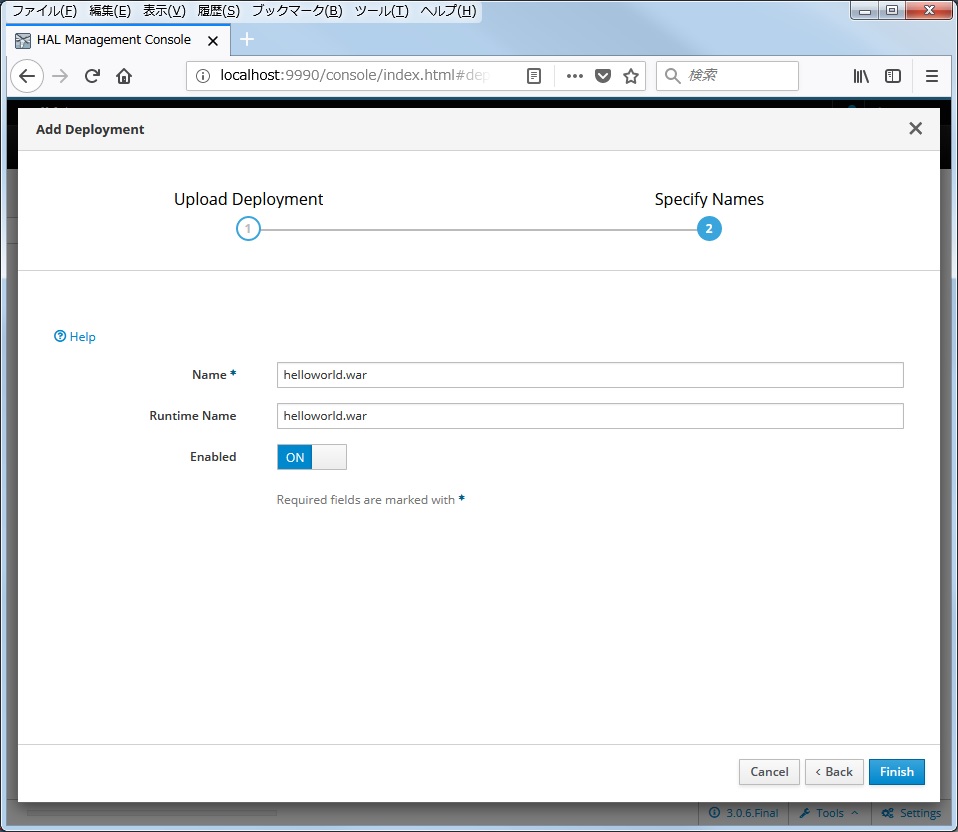Expand the Tools dropdown in status bar
Image resolution: width=958 pixels, height=832 pixels.
click(828, 813)
